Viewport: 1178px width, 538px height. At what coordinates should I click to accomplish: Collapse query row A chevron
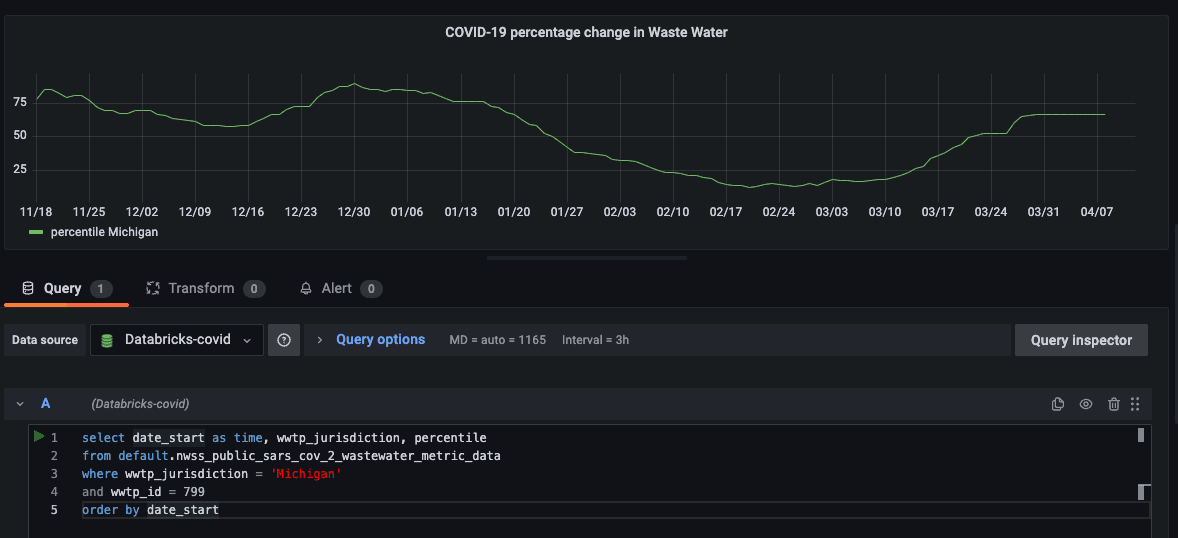(20, 404)
